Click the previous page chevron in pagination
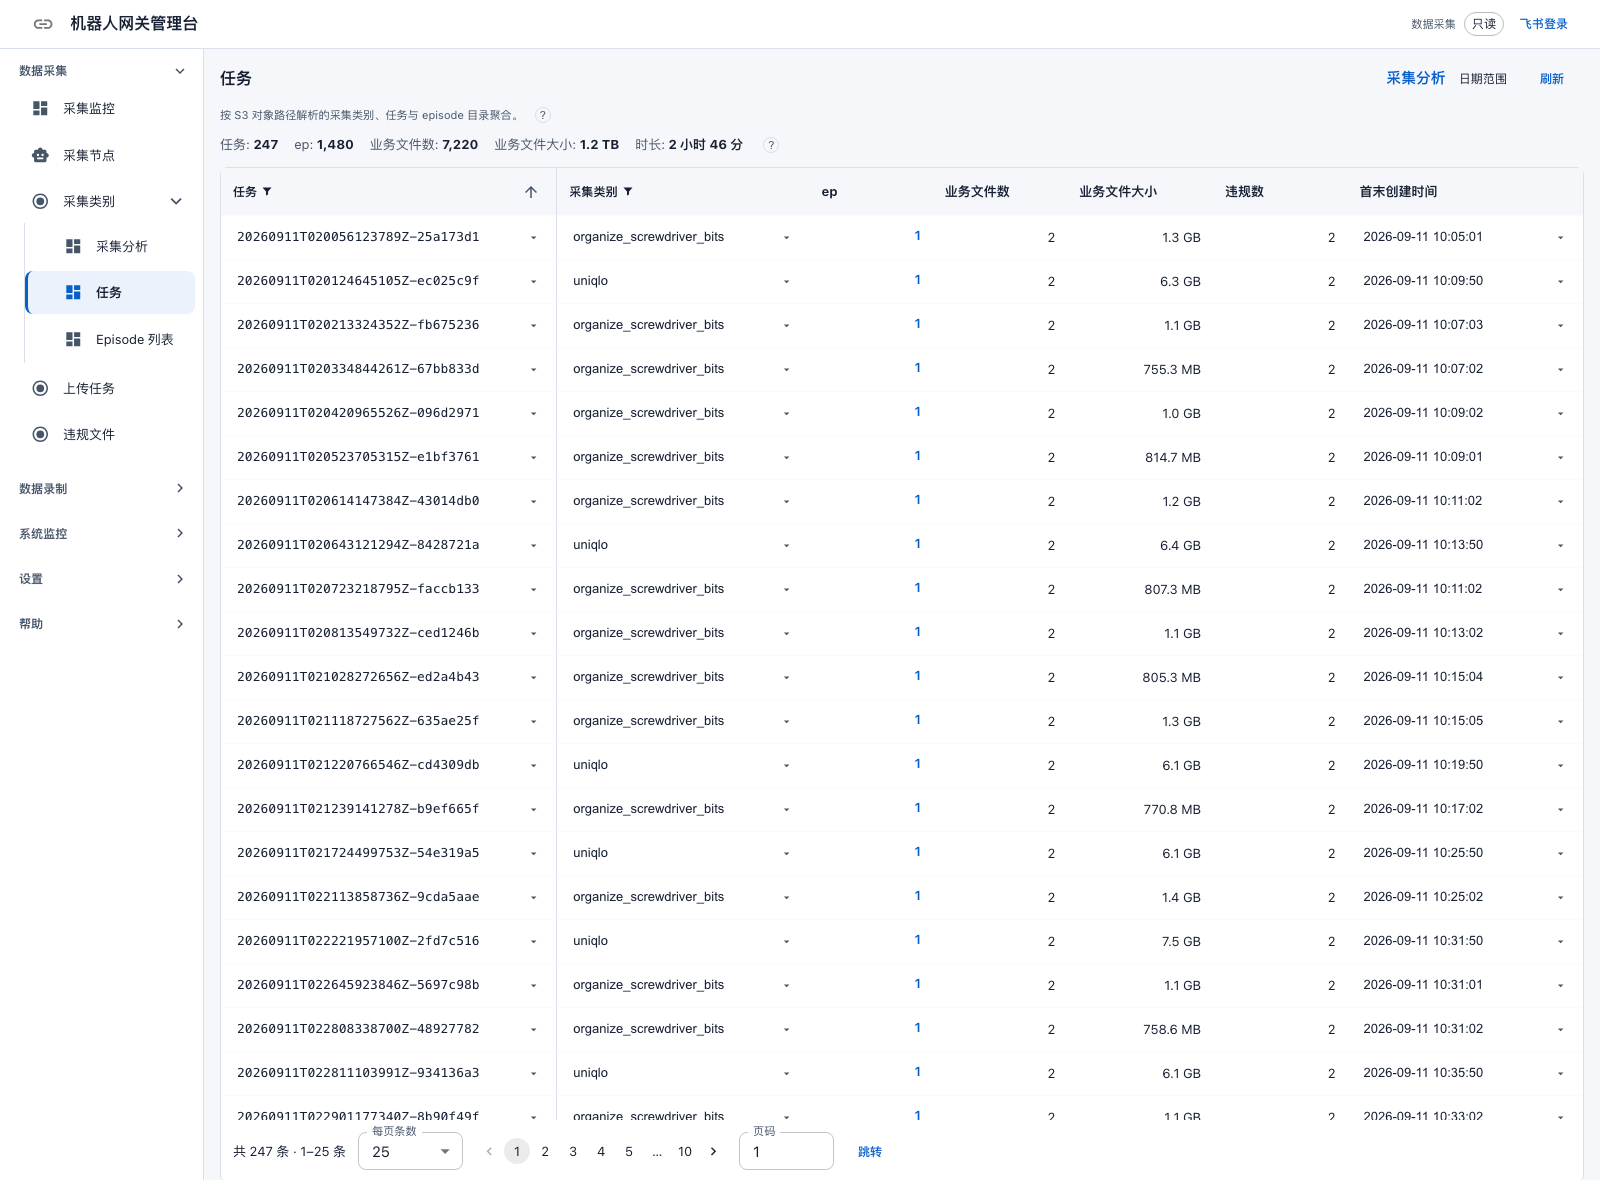The height and width of the screenshot is (1180, 1600). pyautogui.click(x=489, y=1151)
